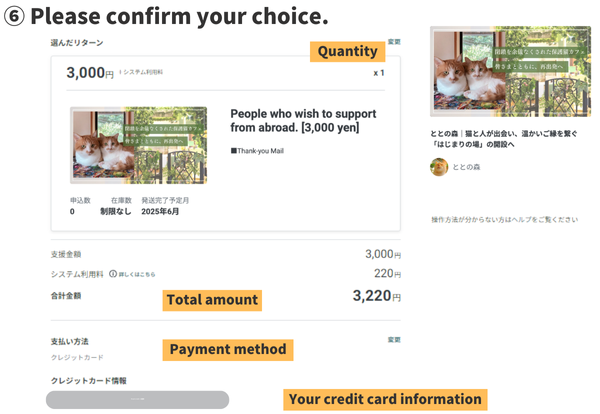This screenshot has width=600, height=414.
Task: Open the help link for operation instructions
Action: click(505, 219)
